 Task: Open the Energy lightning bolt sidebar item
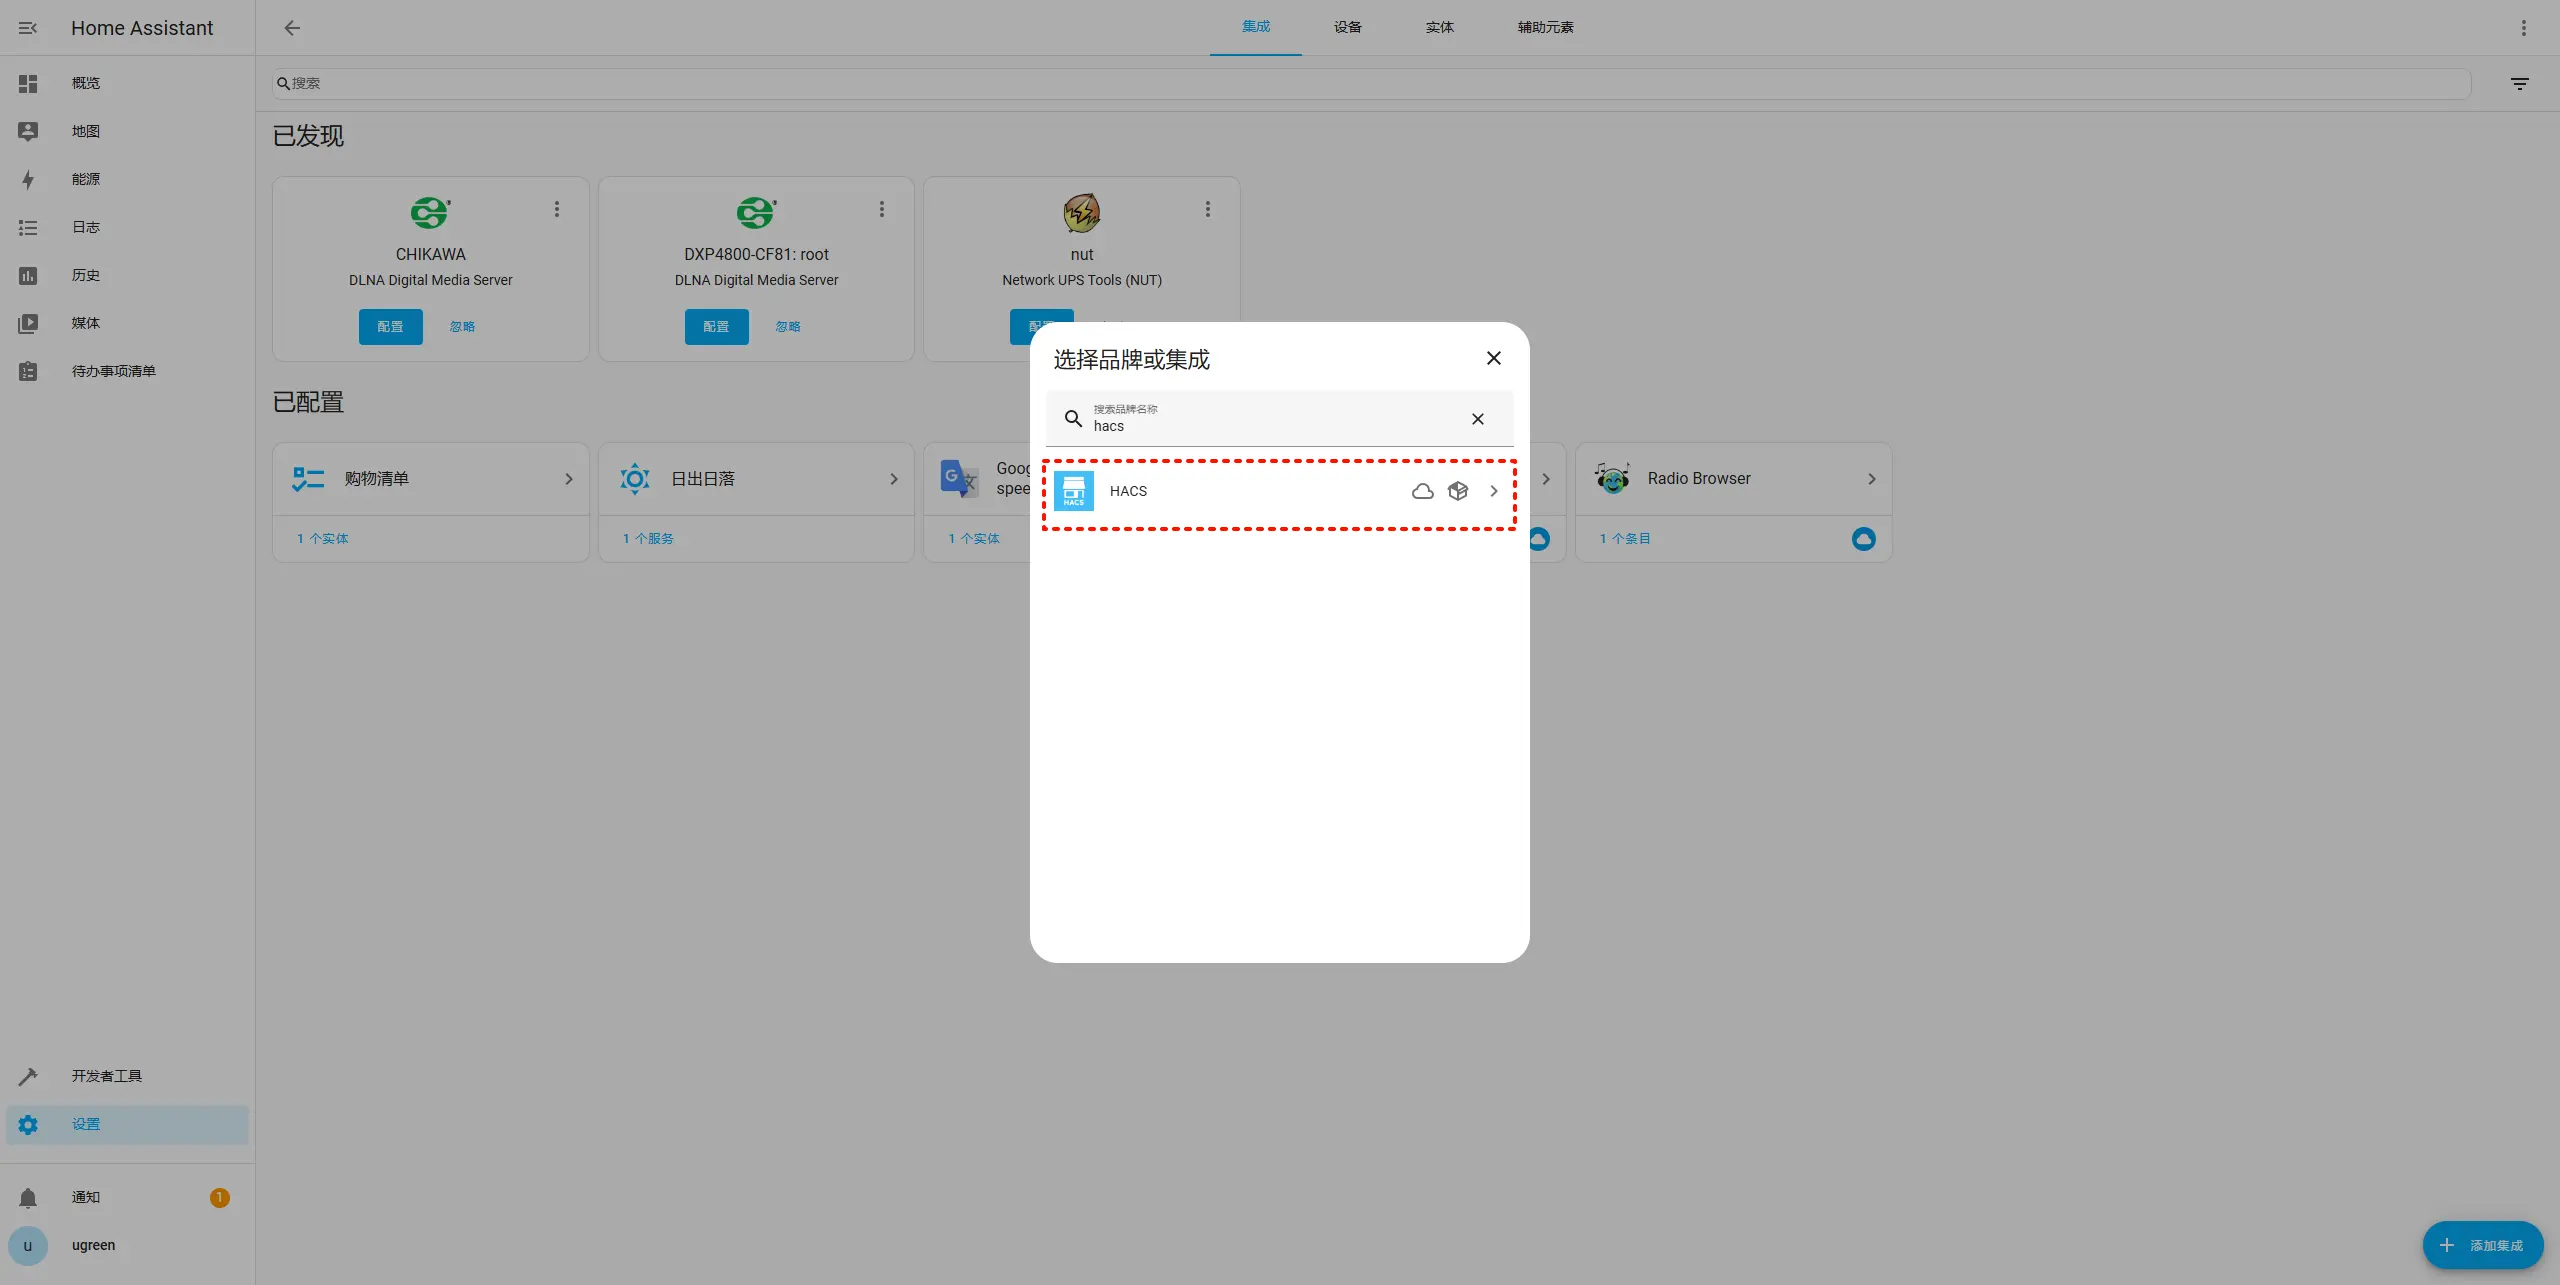[x=28, y=180]
